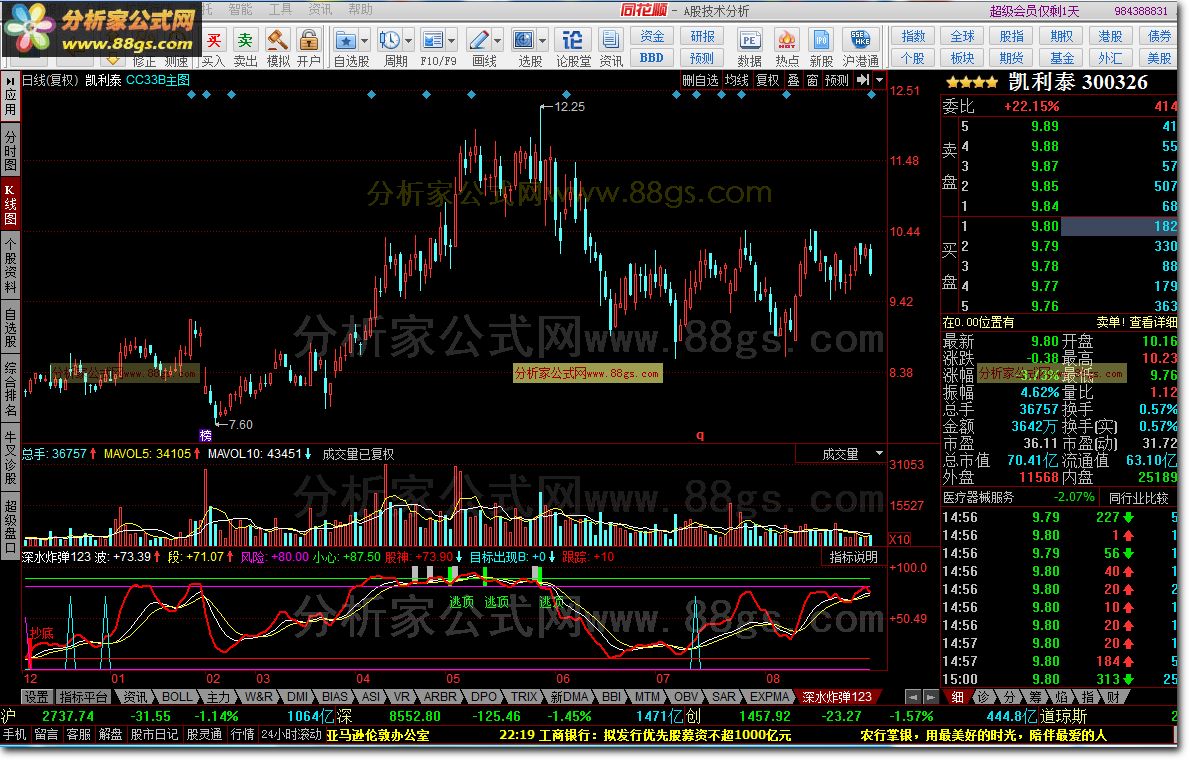Image resolution: width=1190 pixels, height=760 pixels.
Task: Open the 工具 menu
Action: (x=280, y=9)
